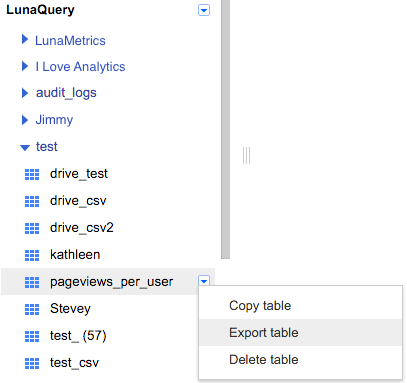Click the sidebar vertical scrollbar thumb
This screenshot has width=407, height=383.
pyautogui.click(x=226, y=129)
